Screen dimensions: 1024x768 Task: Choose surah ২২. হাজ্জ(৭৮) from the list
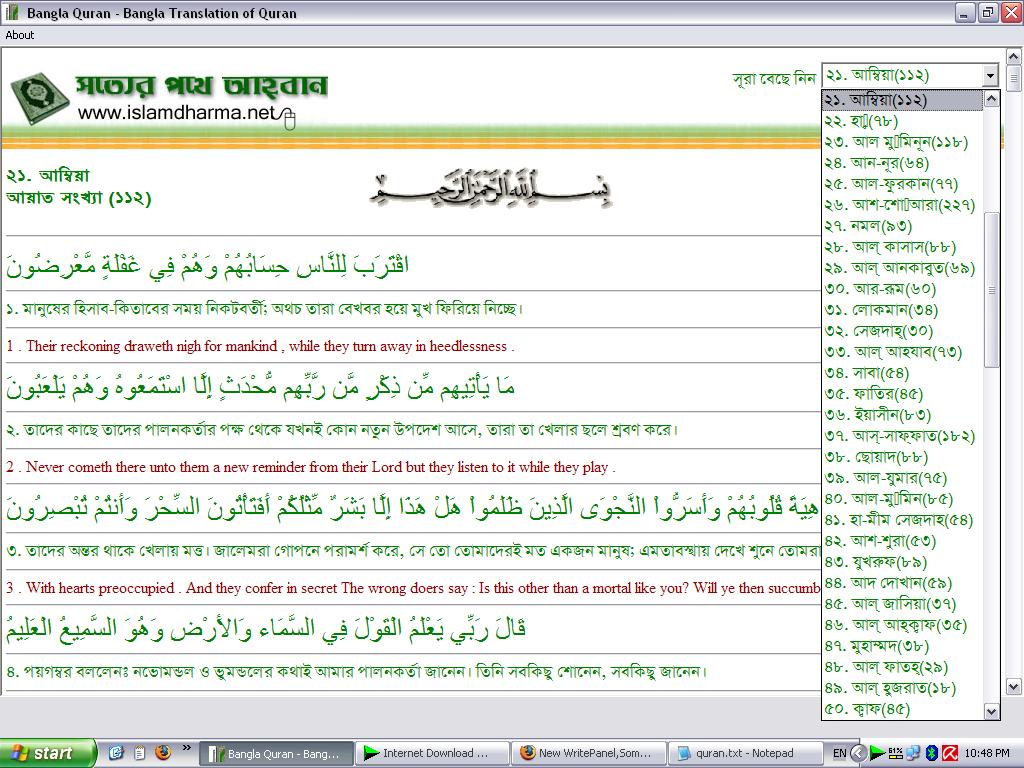(902, 121)
